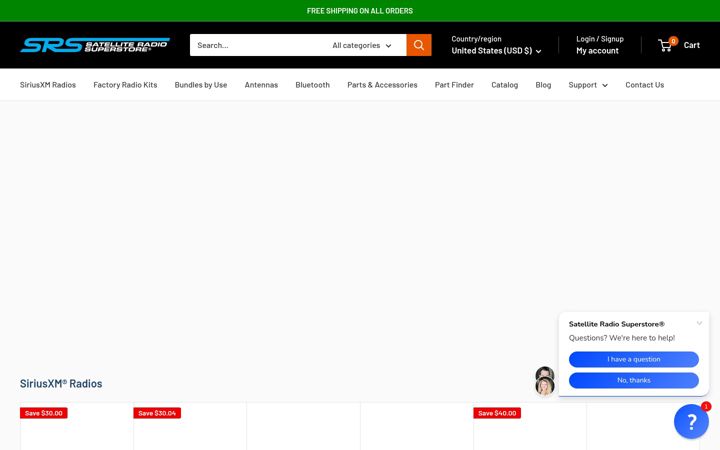720x450 pixels.
Task: Click the Save $40.00 badge
Action: [497, 413]
